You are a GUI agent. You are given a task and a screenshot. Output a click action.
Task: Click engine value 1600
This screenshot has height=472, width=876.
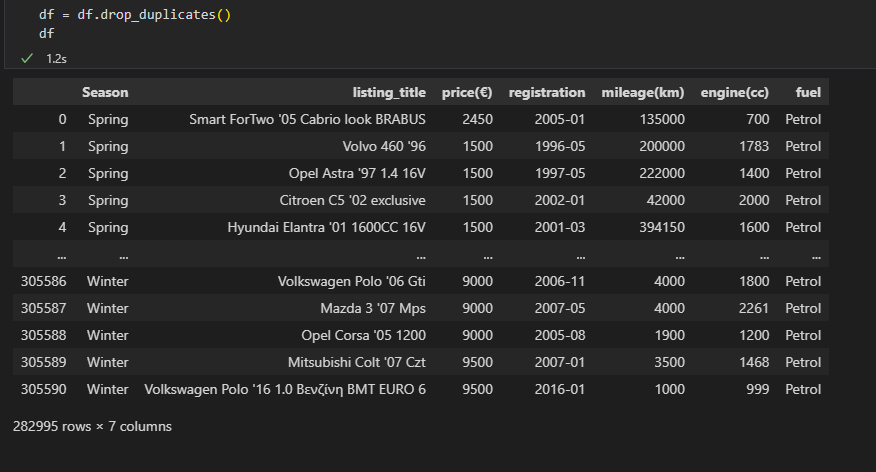point(754,227)
